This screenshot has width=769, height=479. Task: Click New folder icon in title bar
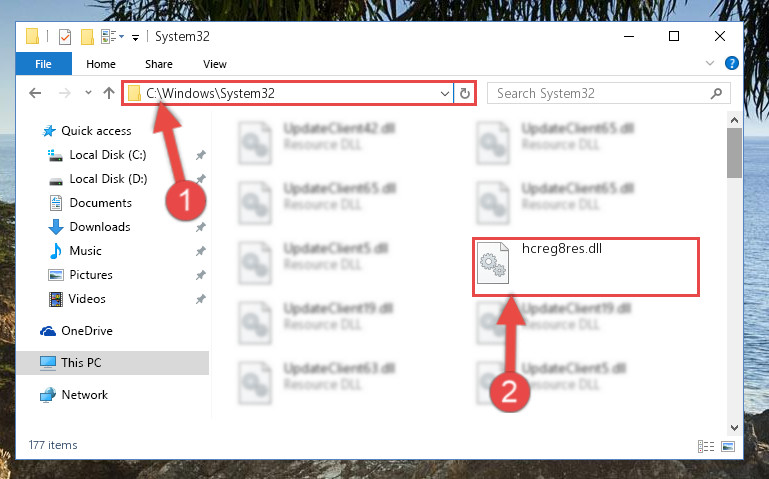[87, 37]
